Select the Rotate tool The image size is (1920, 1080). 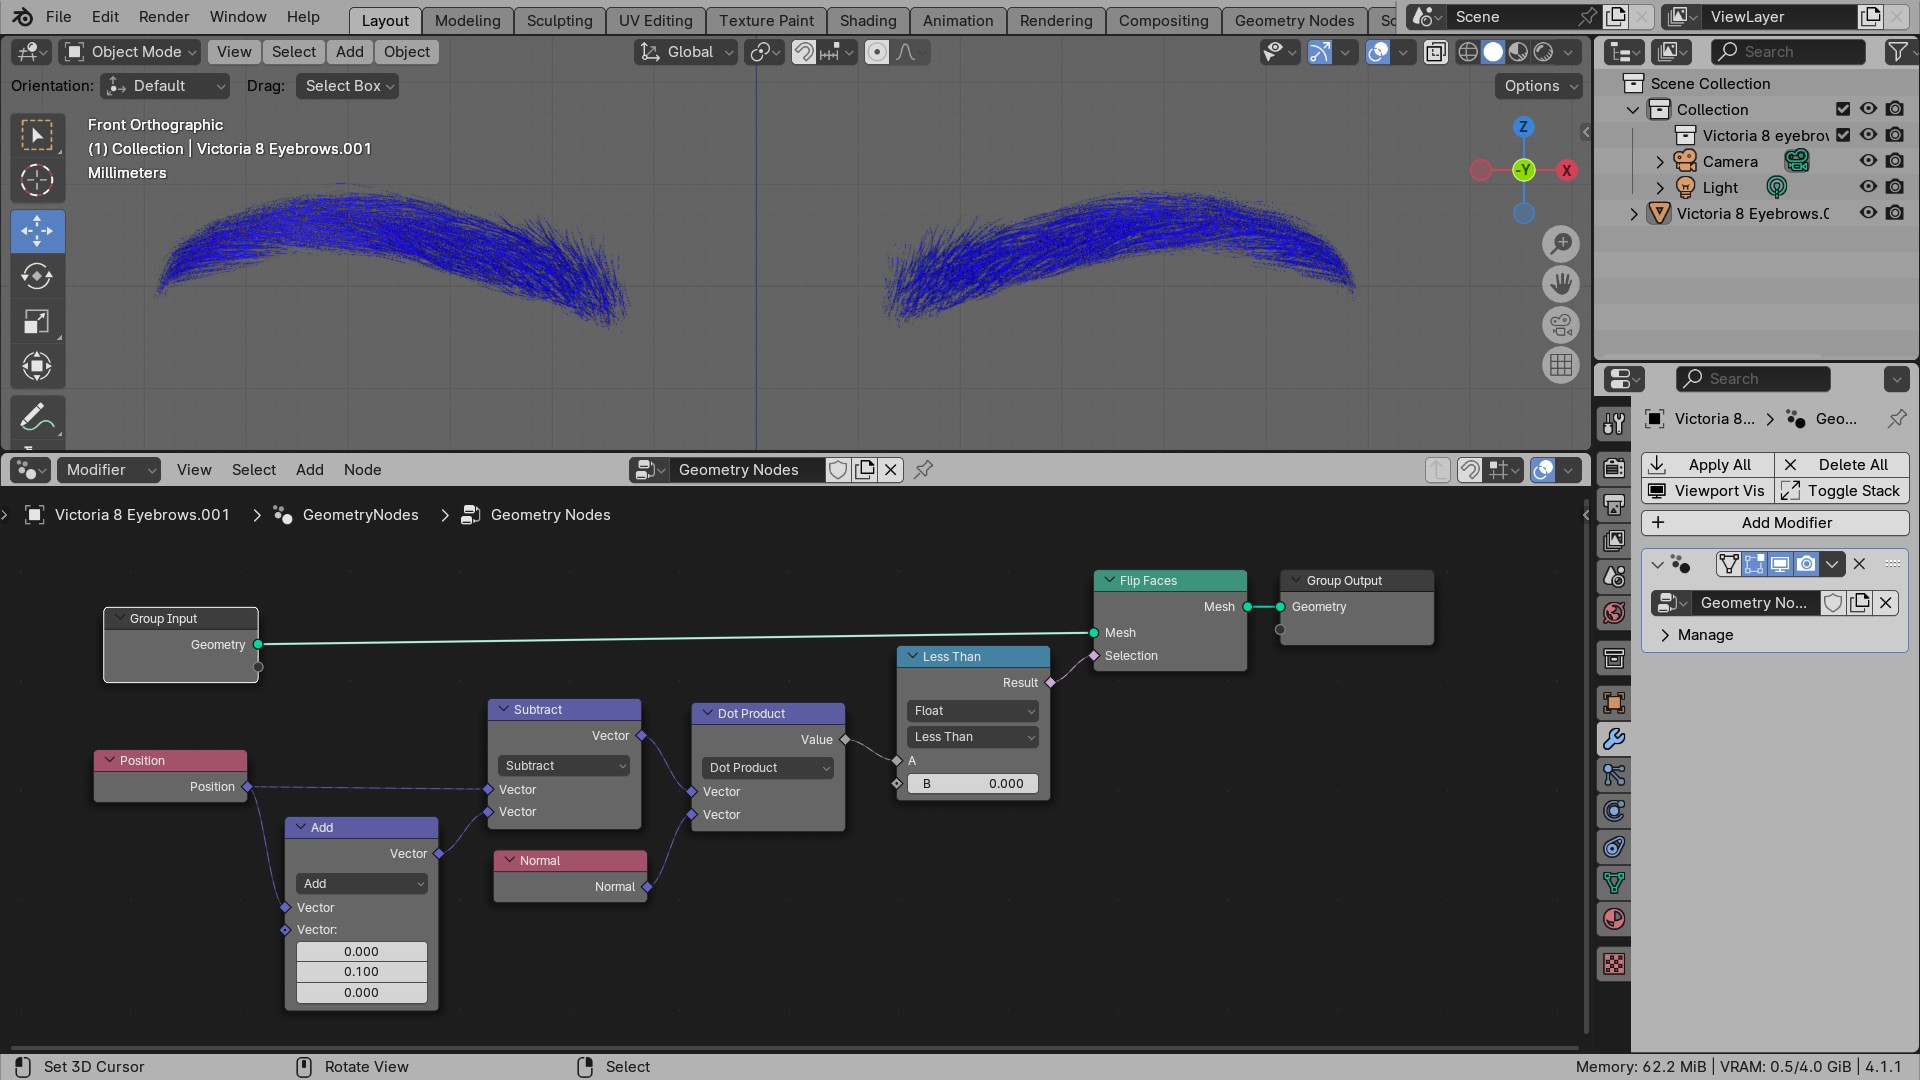[x=37, y=276]
